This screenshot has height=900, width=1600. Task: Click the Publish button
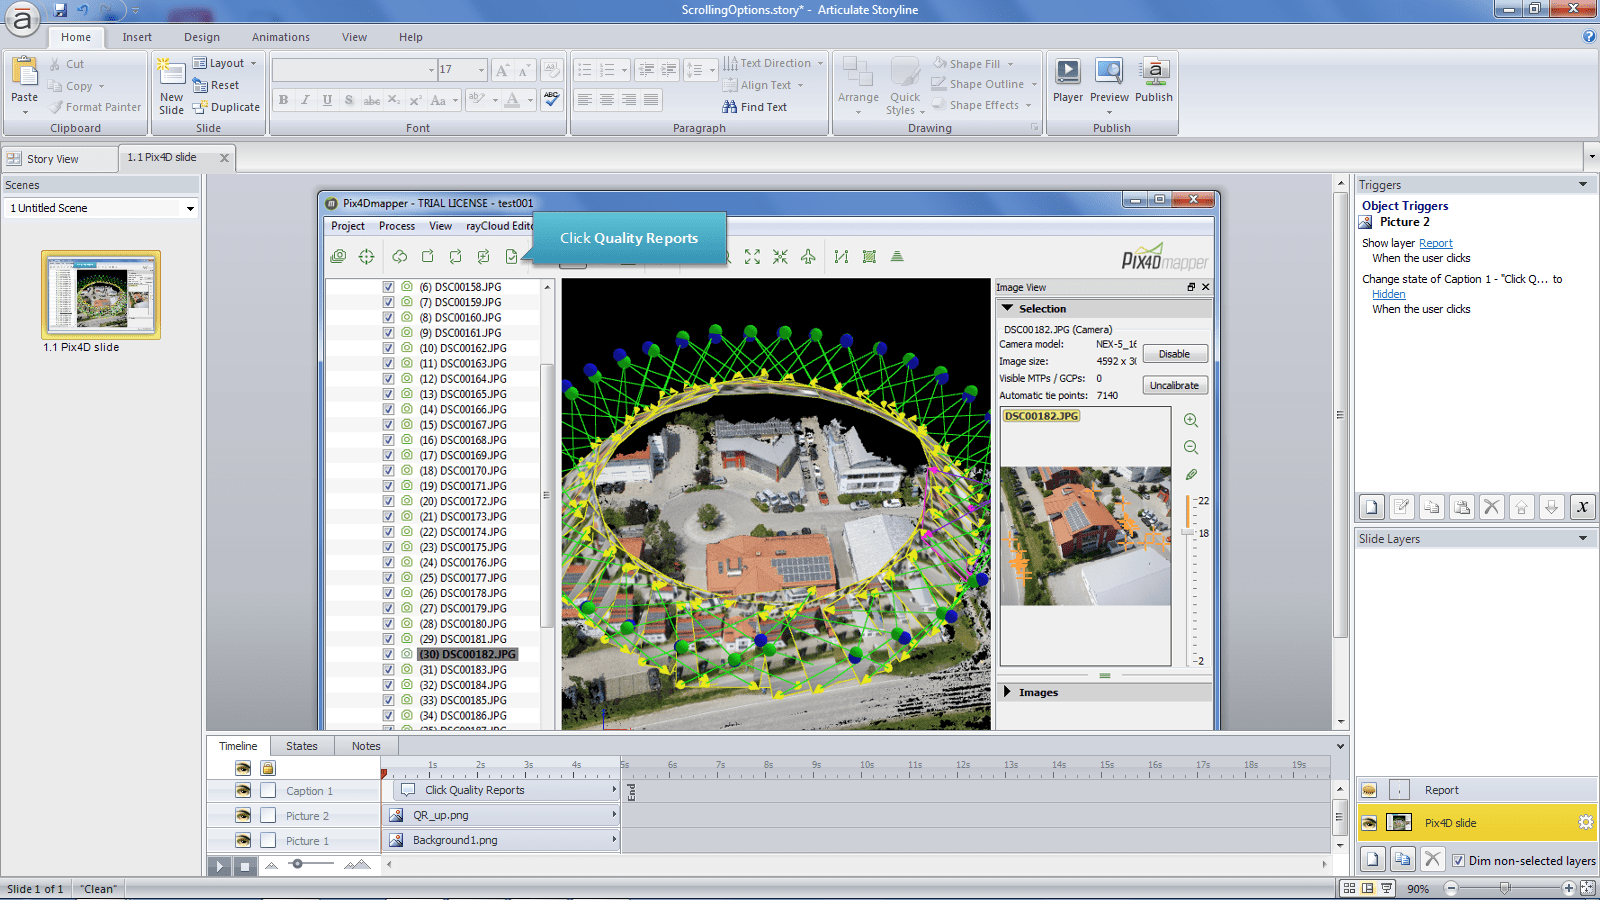coord(1154,80)
